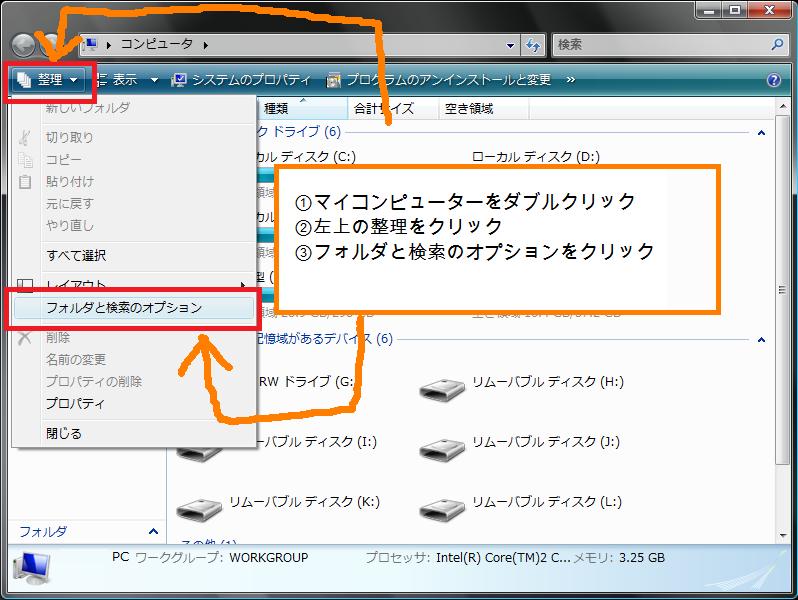Select ローカル ディスク (D:)

(536, 157)
